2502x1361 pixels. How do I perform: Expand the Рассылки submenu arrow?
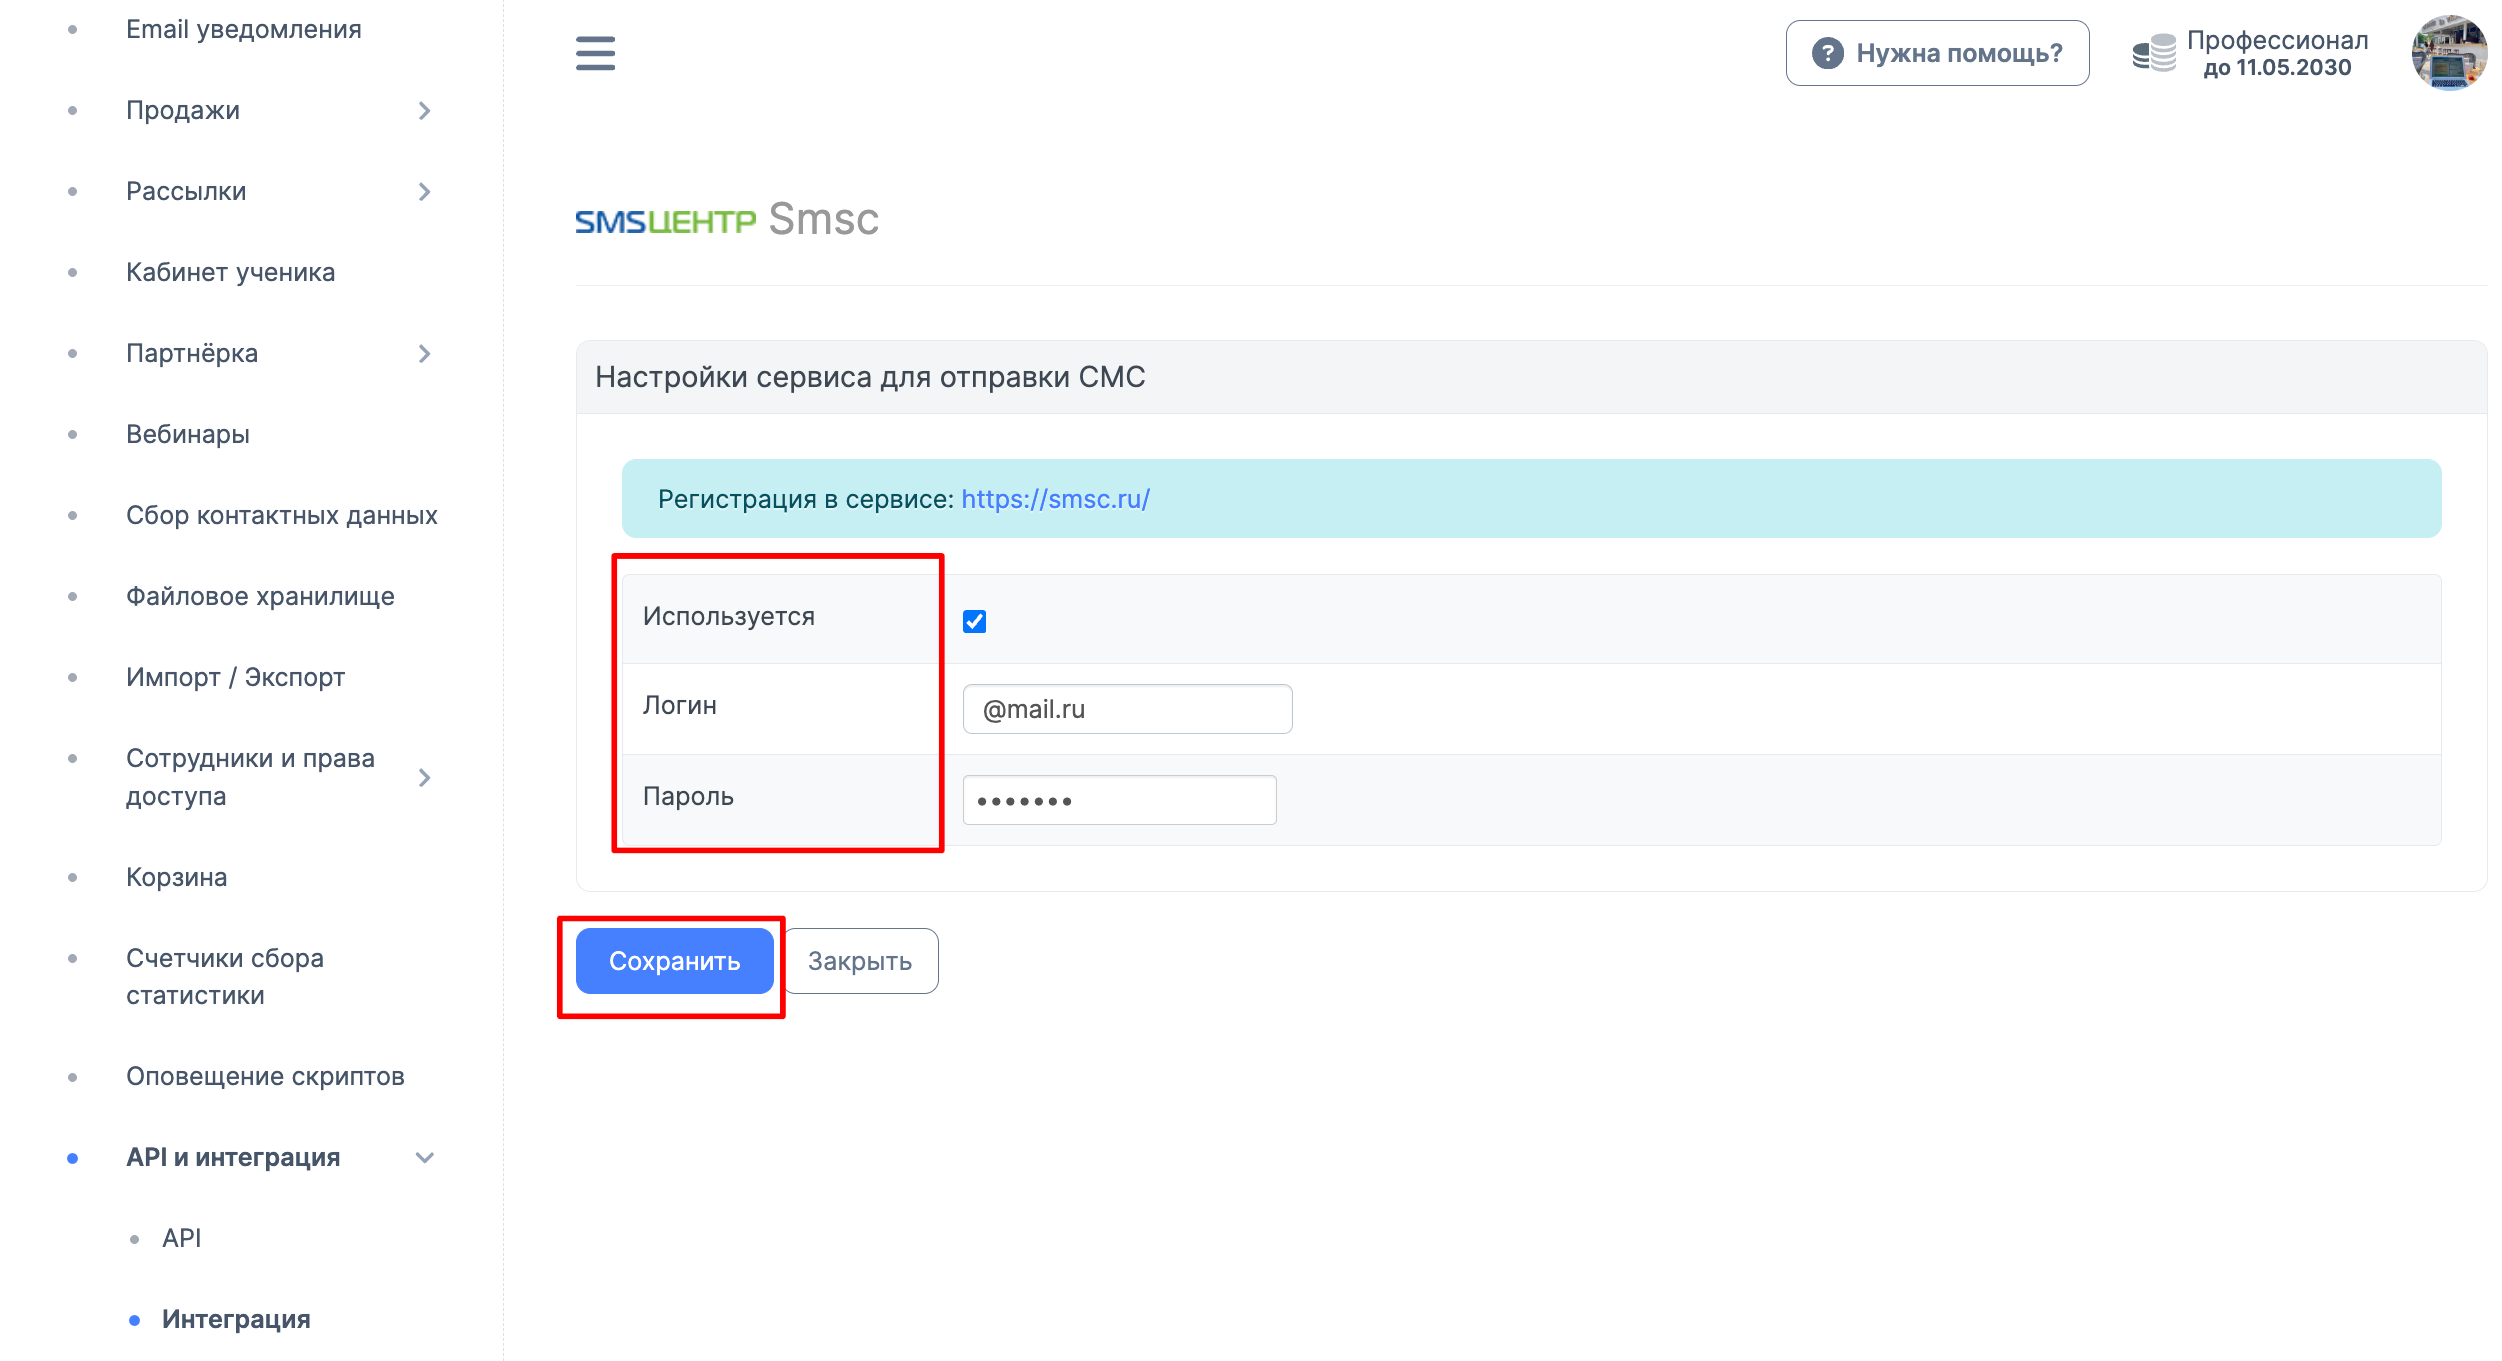pyautogui.click(x=424, y=192)
